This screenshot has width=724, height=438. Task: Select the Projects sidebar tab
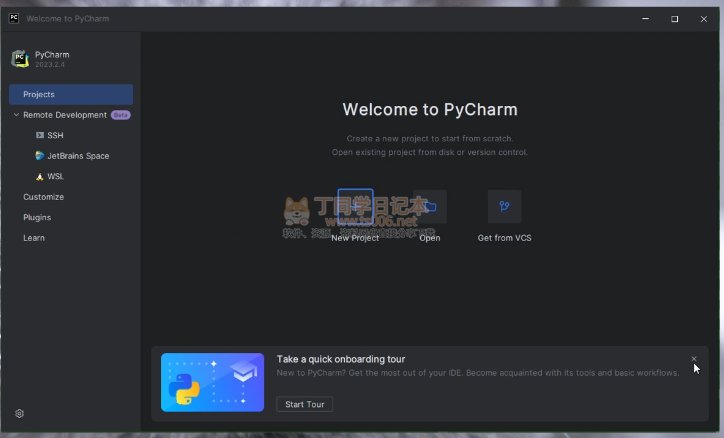(x=70, y=94)
